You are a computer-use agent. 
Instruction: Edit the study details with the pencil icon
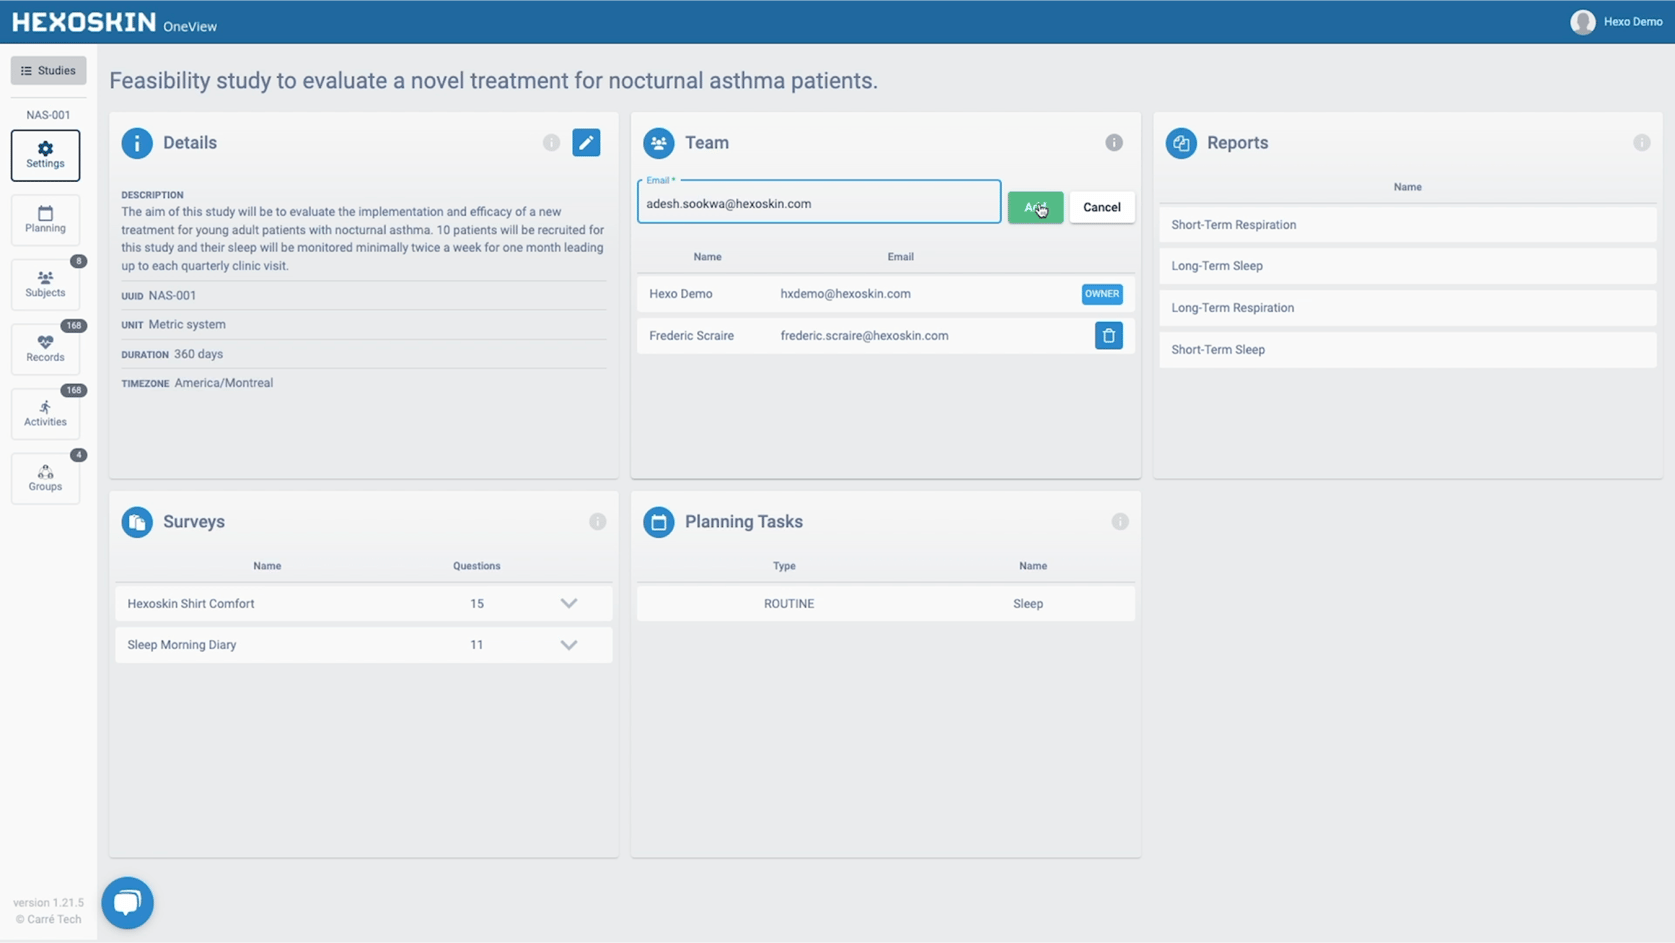point(587,142)
